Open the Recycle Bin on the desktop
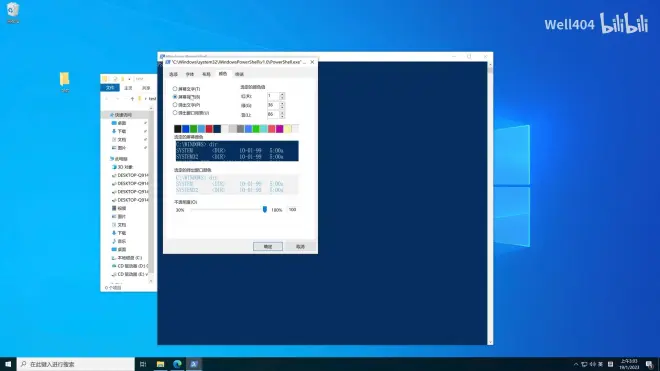Screen dimensions: 660x371 point(13,12)
